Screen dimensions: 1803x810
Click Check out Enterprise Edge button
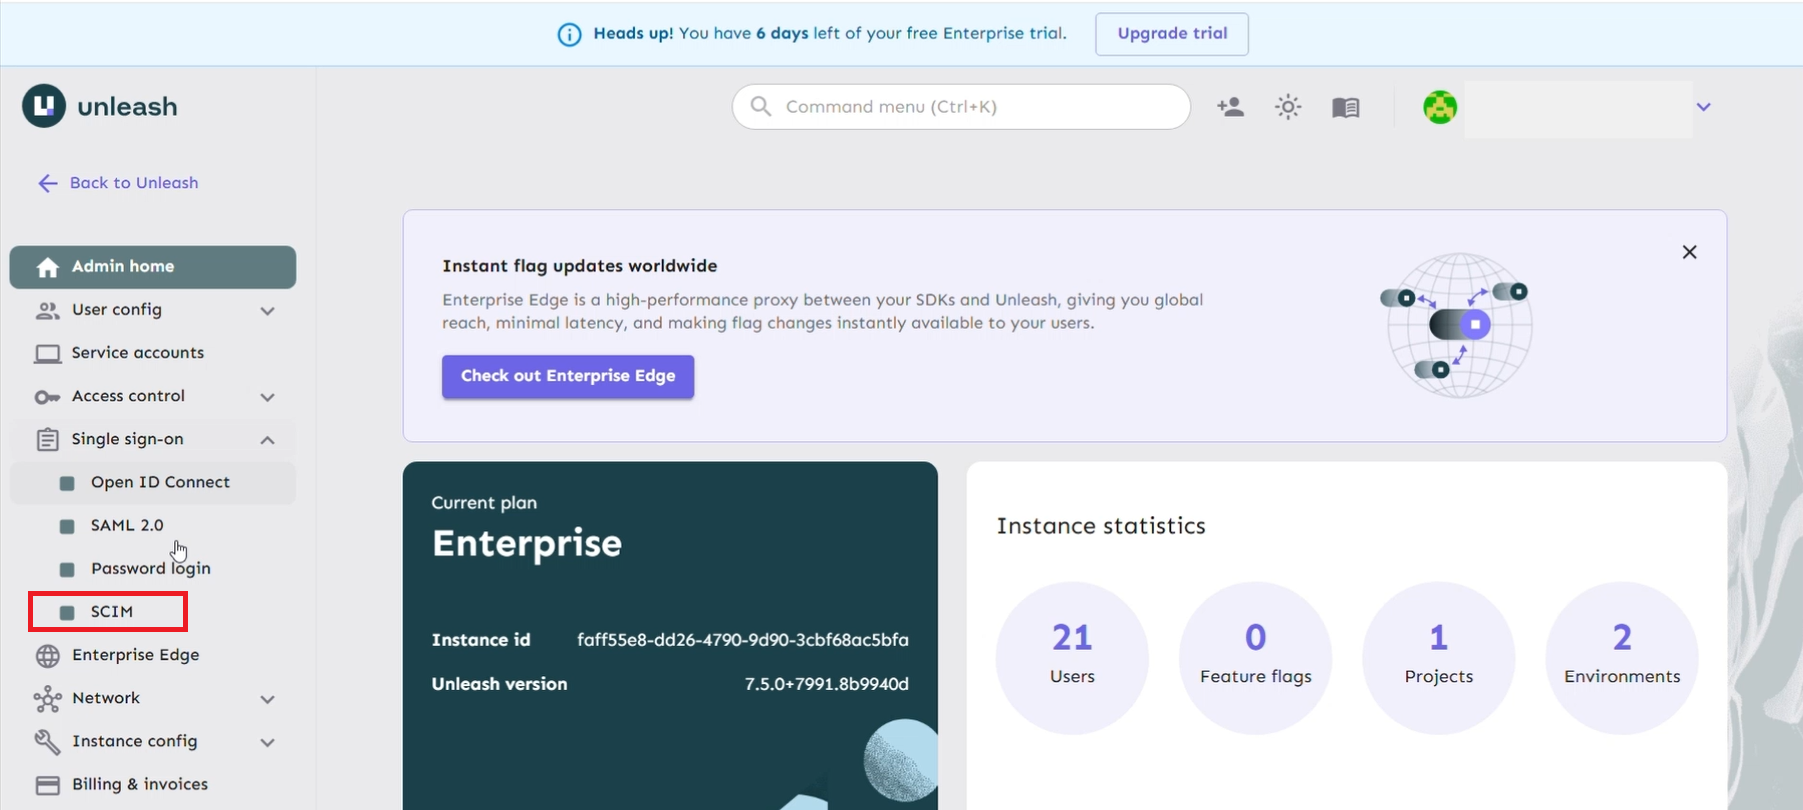click(568, 376)
